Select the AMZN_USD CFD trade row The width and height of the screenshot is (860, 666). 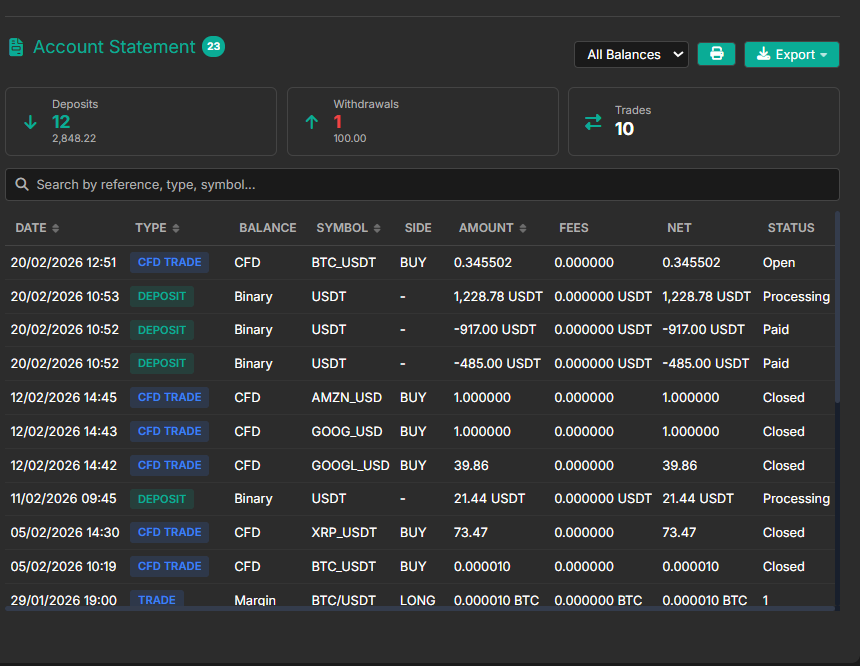point(420,397)
